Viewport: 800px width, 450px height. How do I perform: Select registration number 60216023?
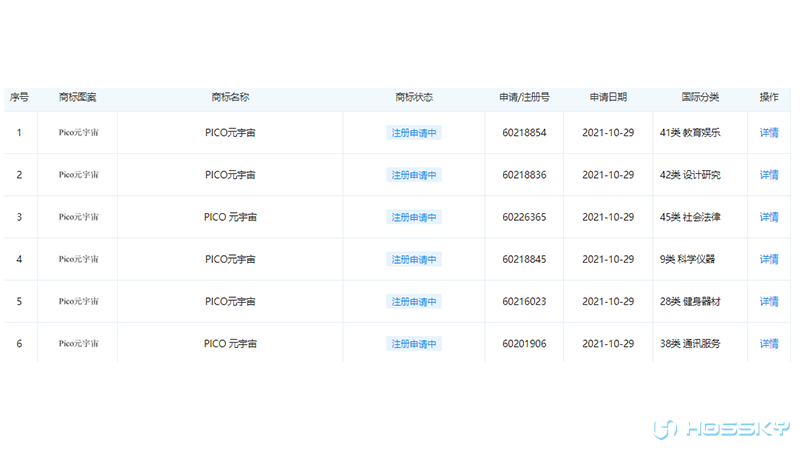524,302
